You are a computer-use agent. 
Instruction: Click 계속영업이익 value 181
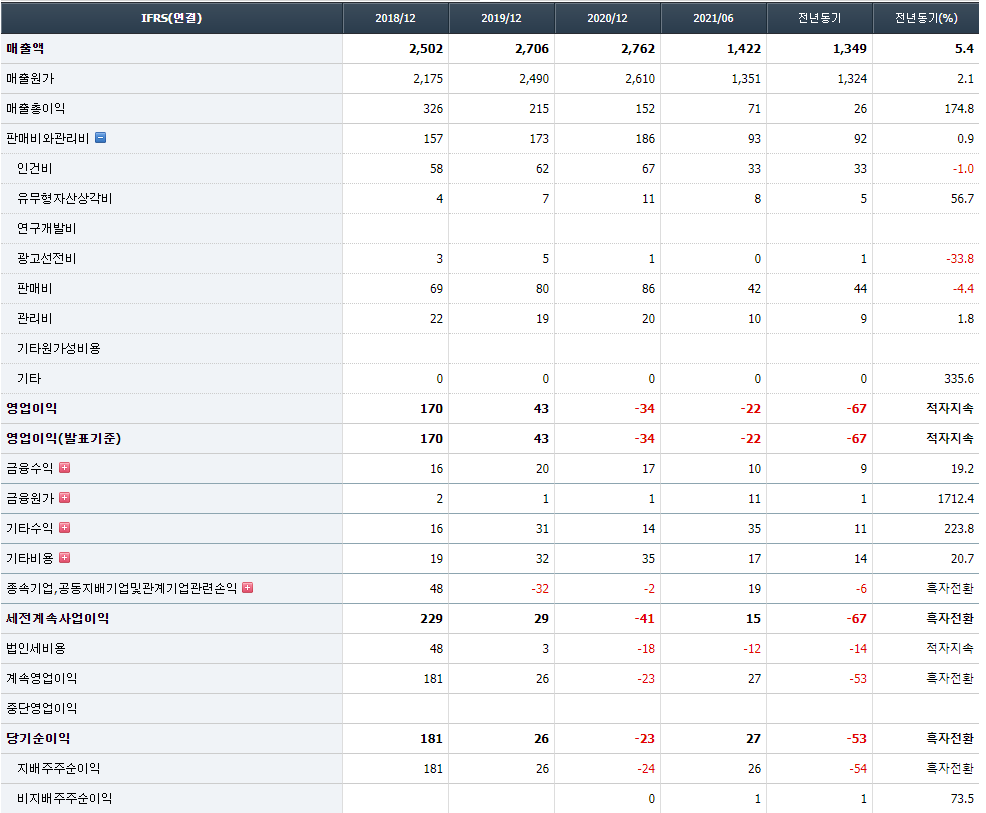(x=433, y=678)
